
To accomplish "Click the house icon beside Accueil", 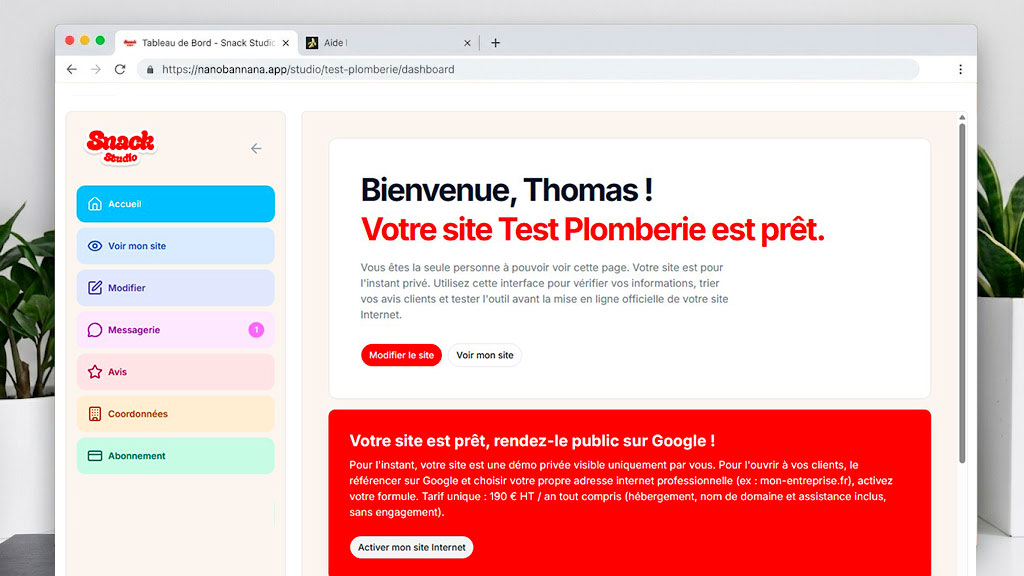I will [x=95, y=204].
